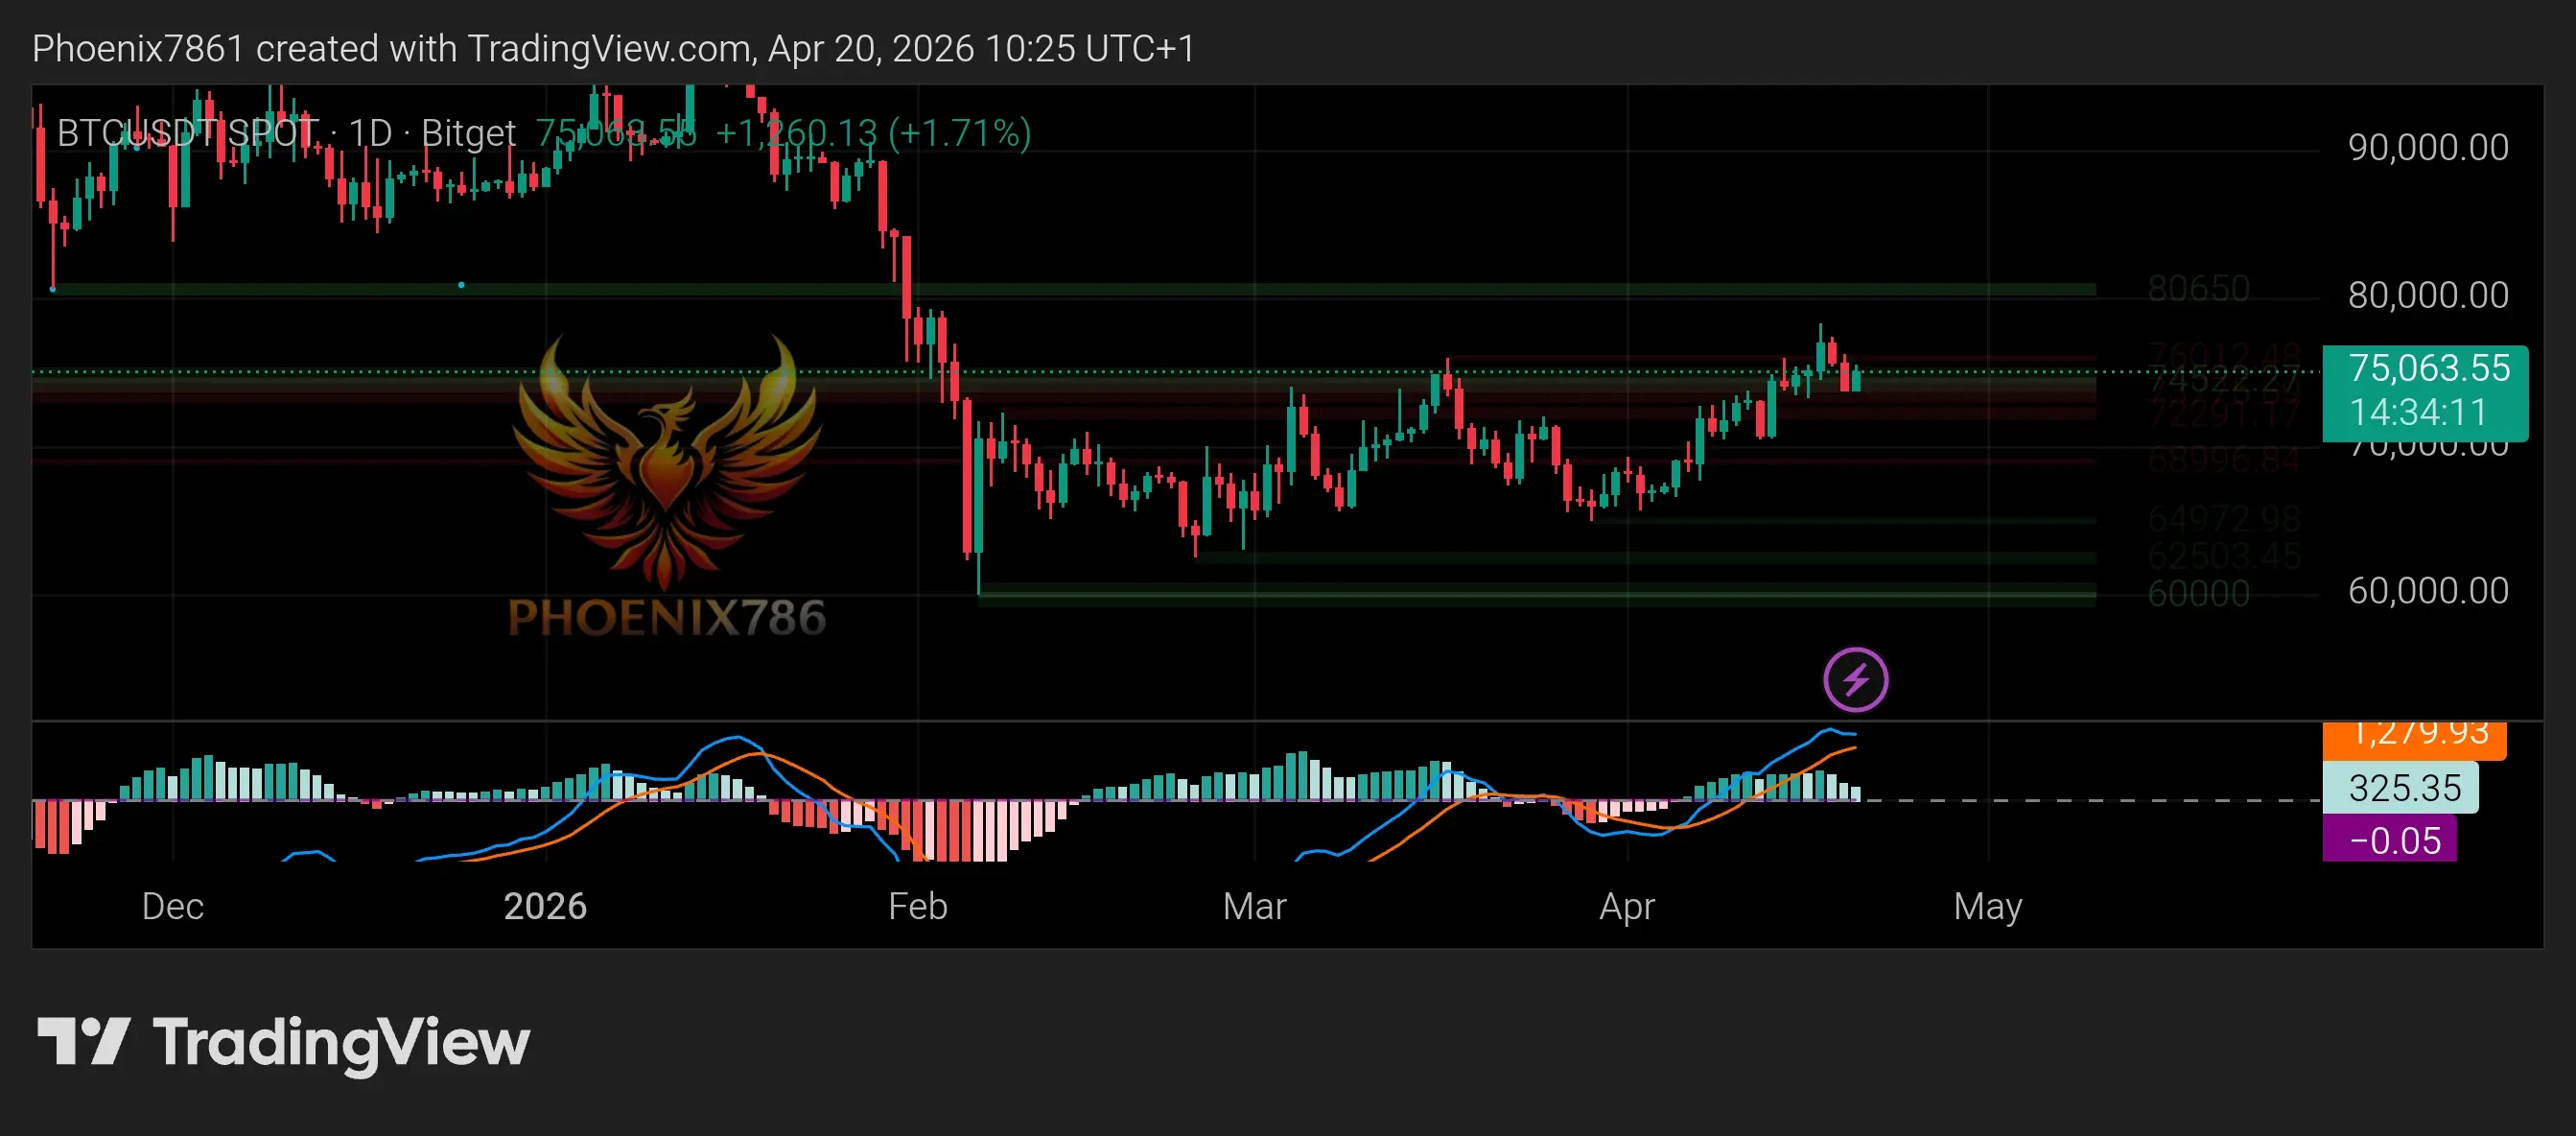Click the 60000 support level label
This screenshot has height=1136, width=2576.
point(2198,594)
